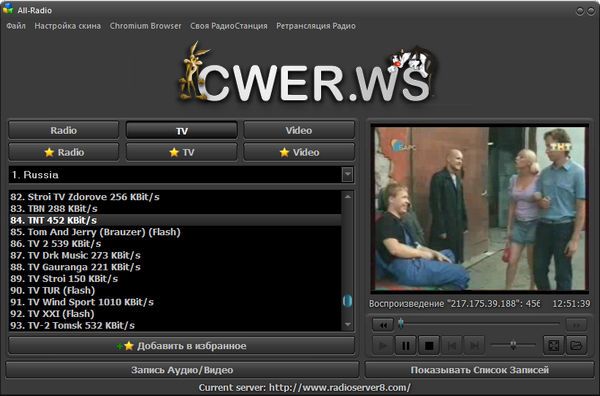Select channel 93. TV-2 Tomsk
Screen dimensions: 600x396
[175, 325]
